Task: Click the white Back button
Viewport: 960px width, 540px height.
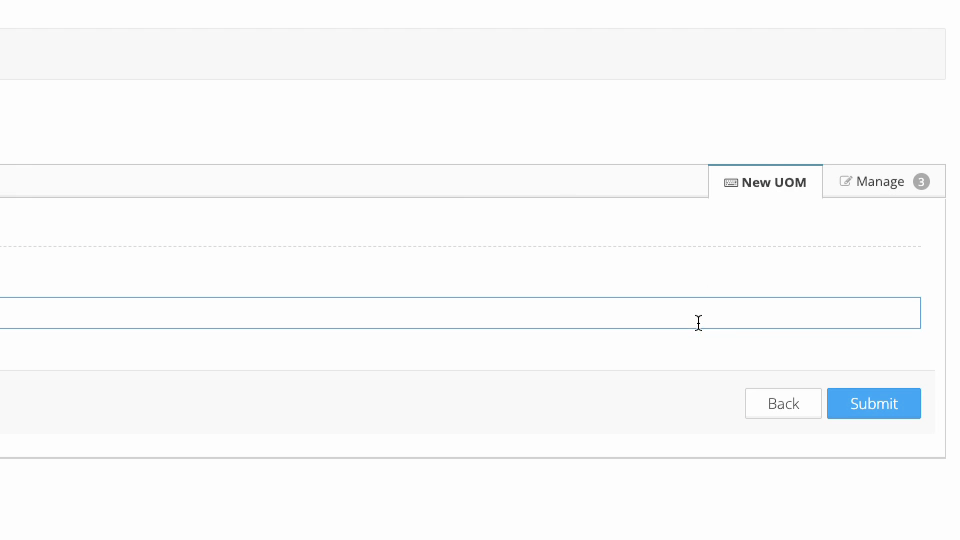Action: [x=783, y=403]
